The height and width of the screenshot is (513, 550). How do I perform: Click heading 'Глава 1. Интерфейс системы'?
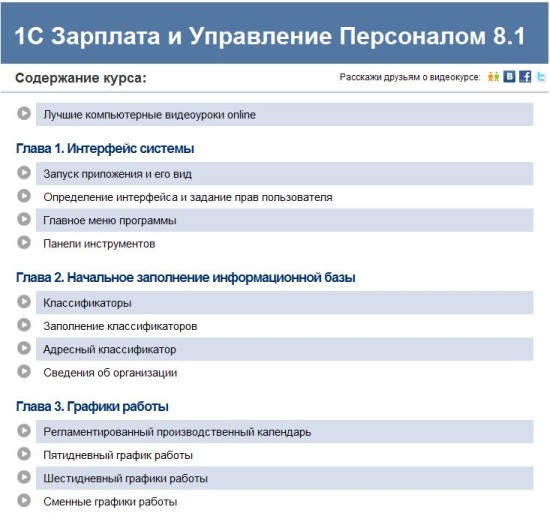(105, 149)
